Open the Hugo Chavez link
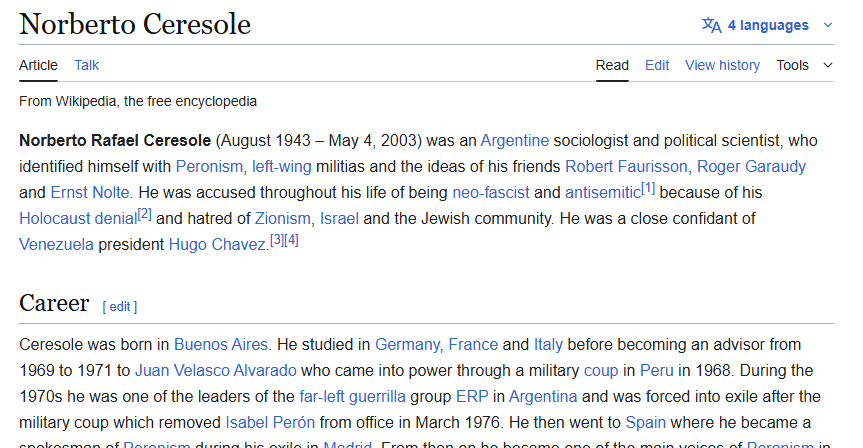This screenshot has width=863, height=448. (217, 244)
